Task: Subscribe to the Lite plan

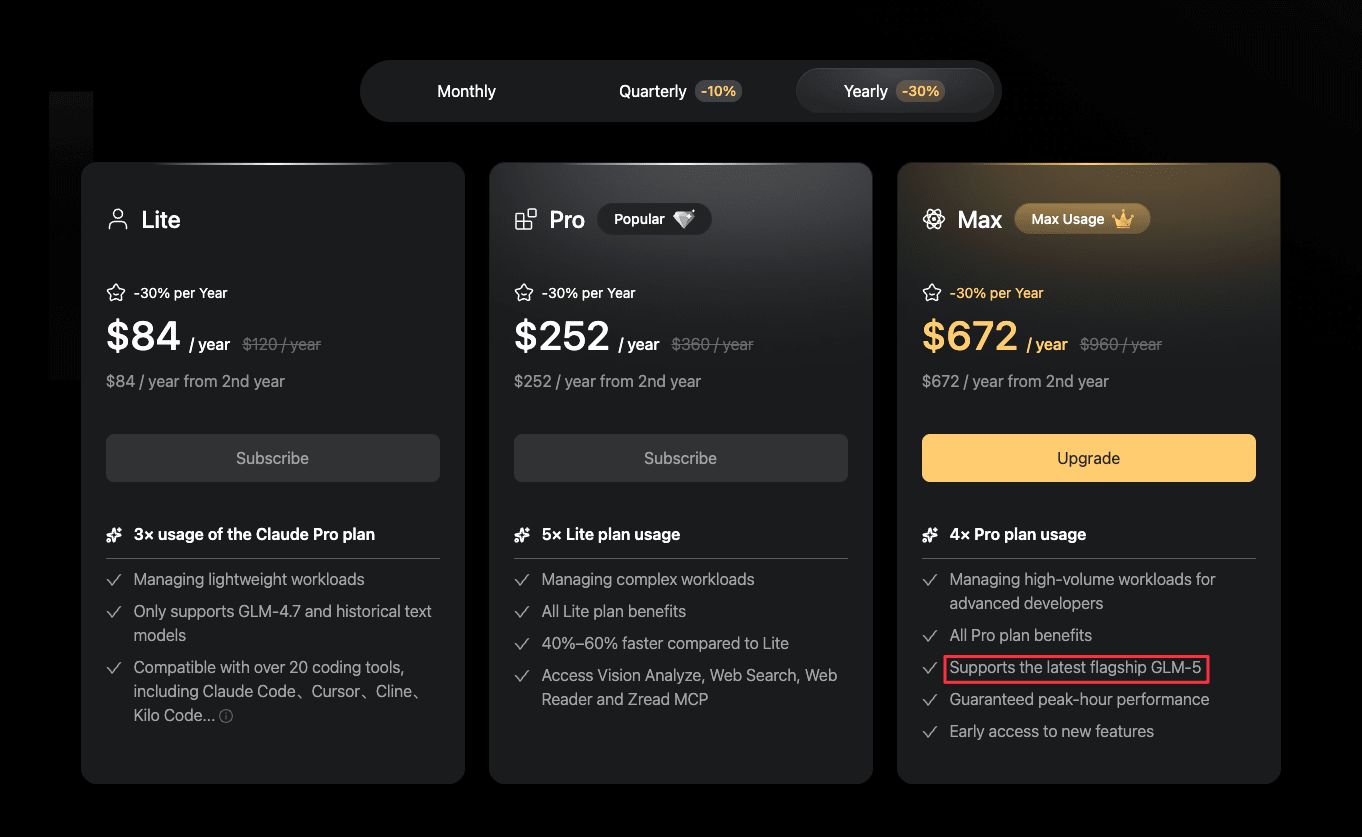Action: (x=272, y=458)
